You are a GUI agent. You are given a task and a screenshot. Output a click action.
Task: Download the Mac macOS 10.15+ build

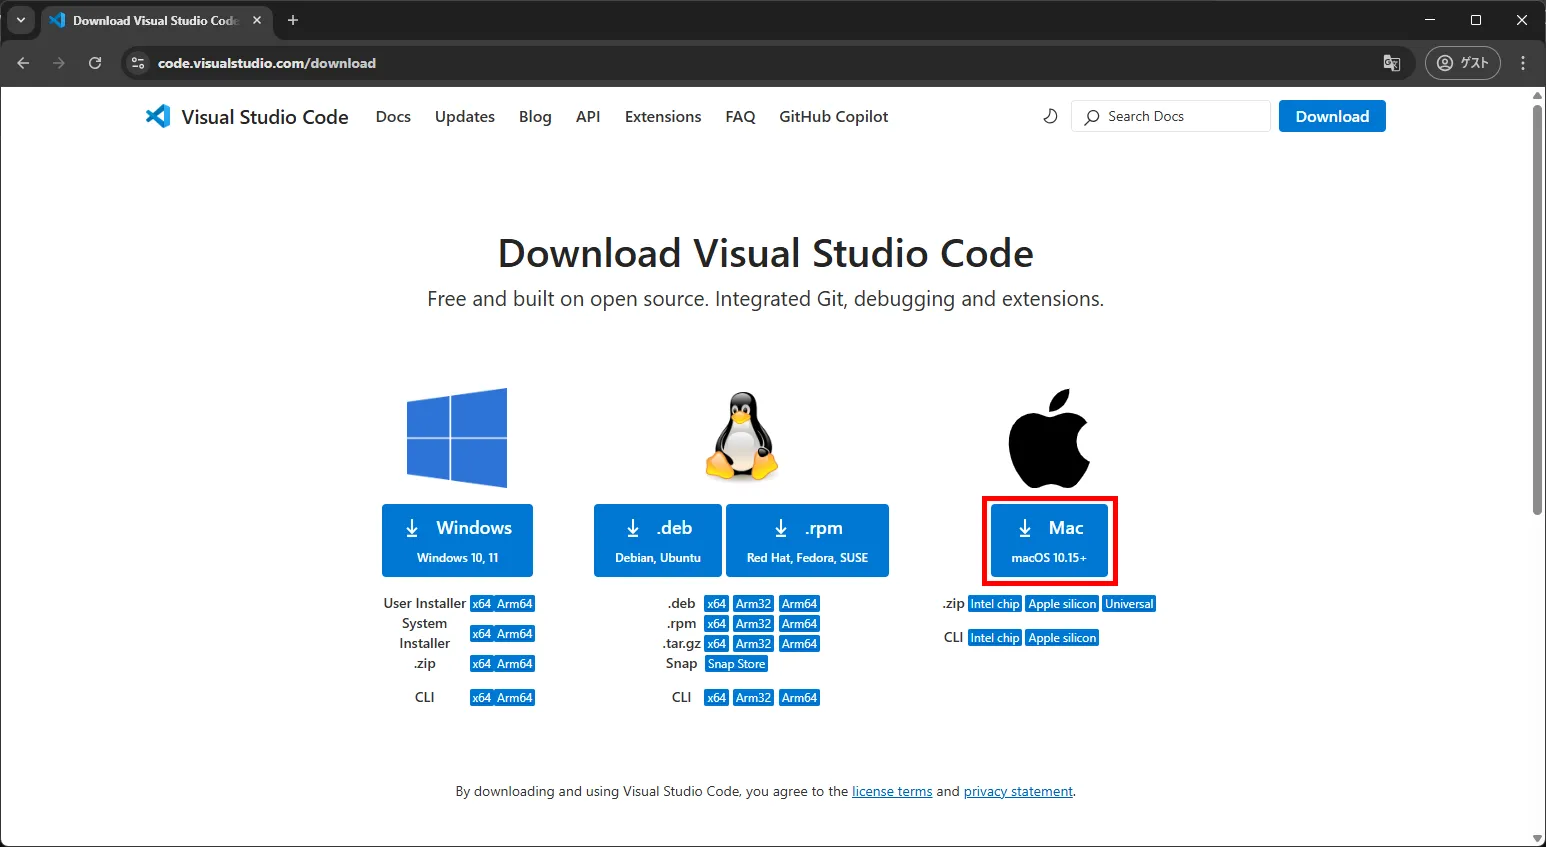coord(1049,540)
